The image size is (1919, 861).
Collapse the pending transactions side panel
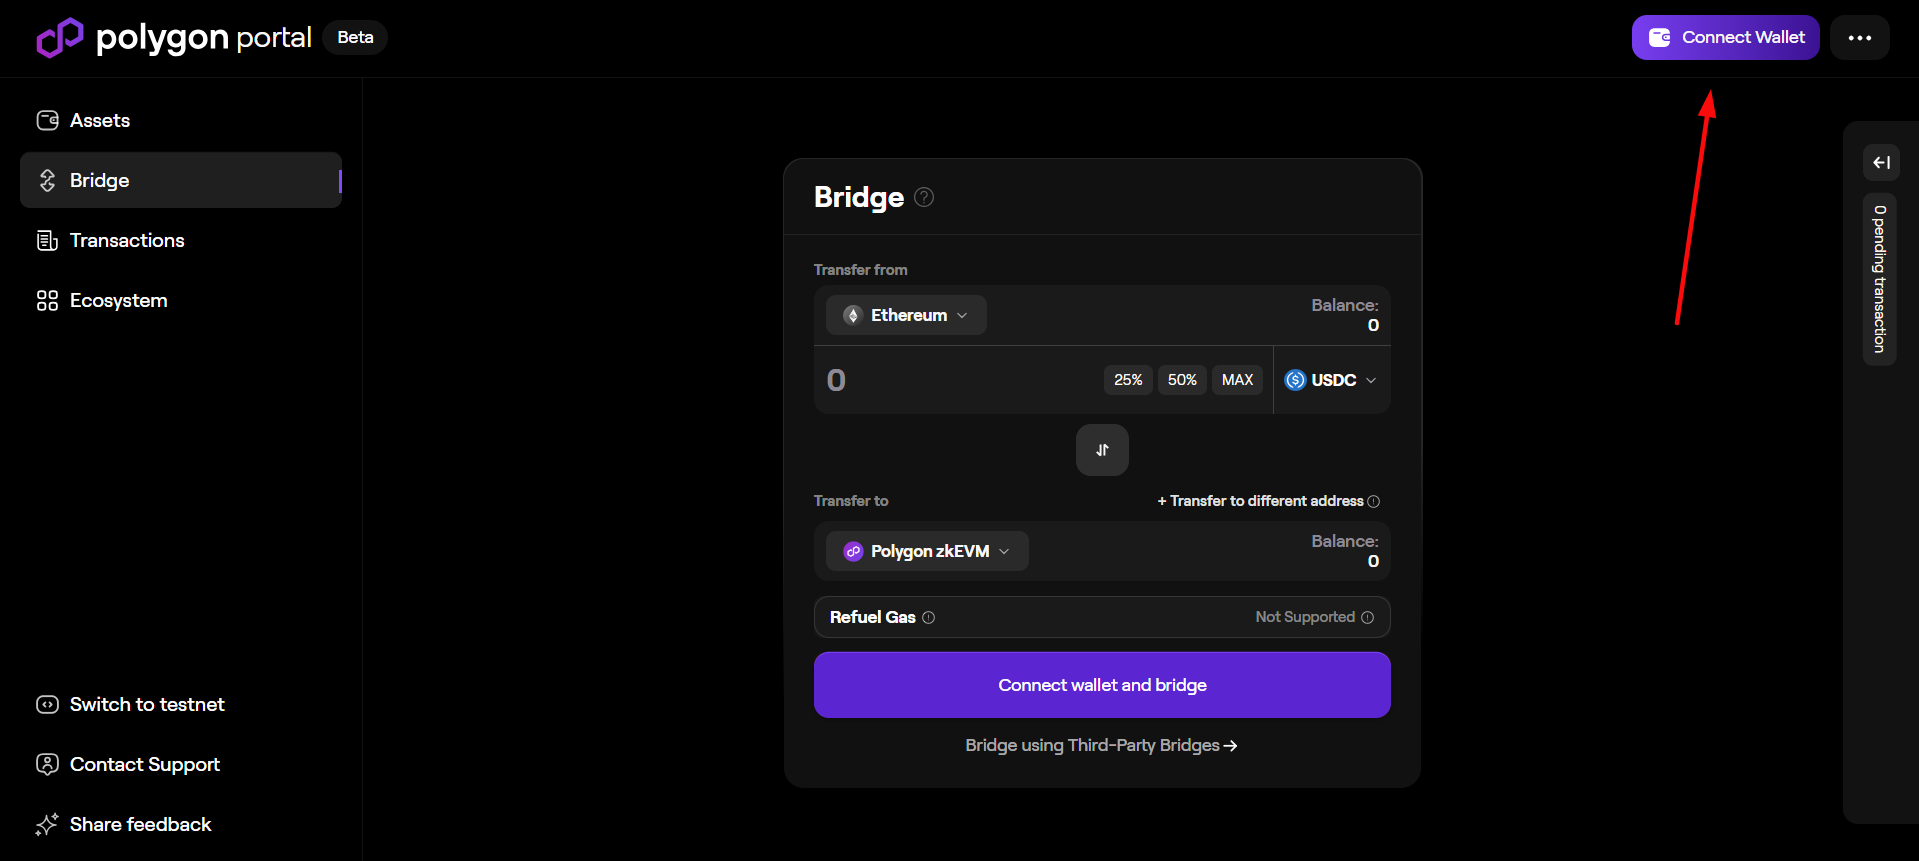click(1881, 163)
